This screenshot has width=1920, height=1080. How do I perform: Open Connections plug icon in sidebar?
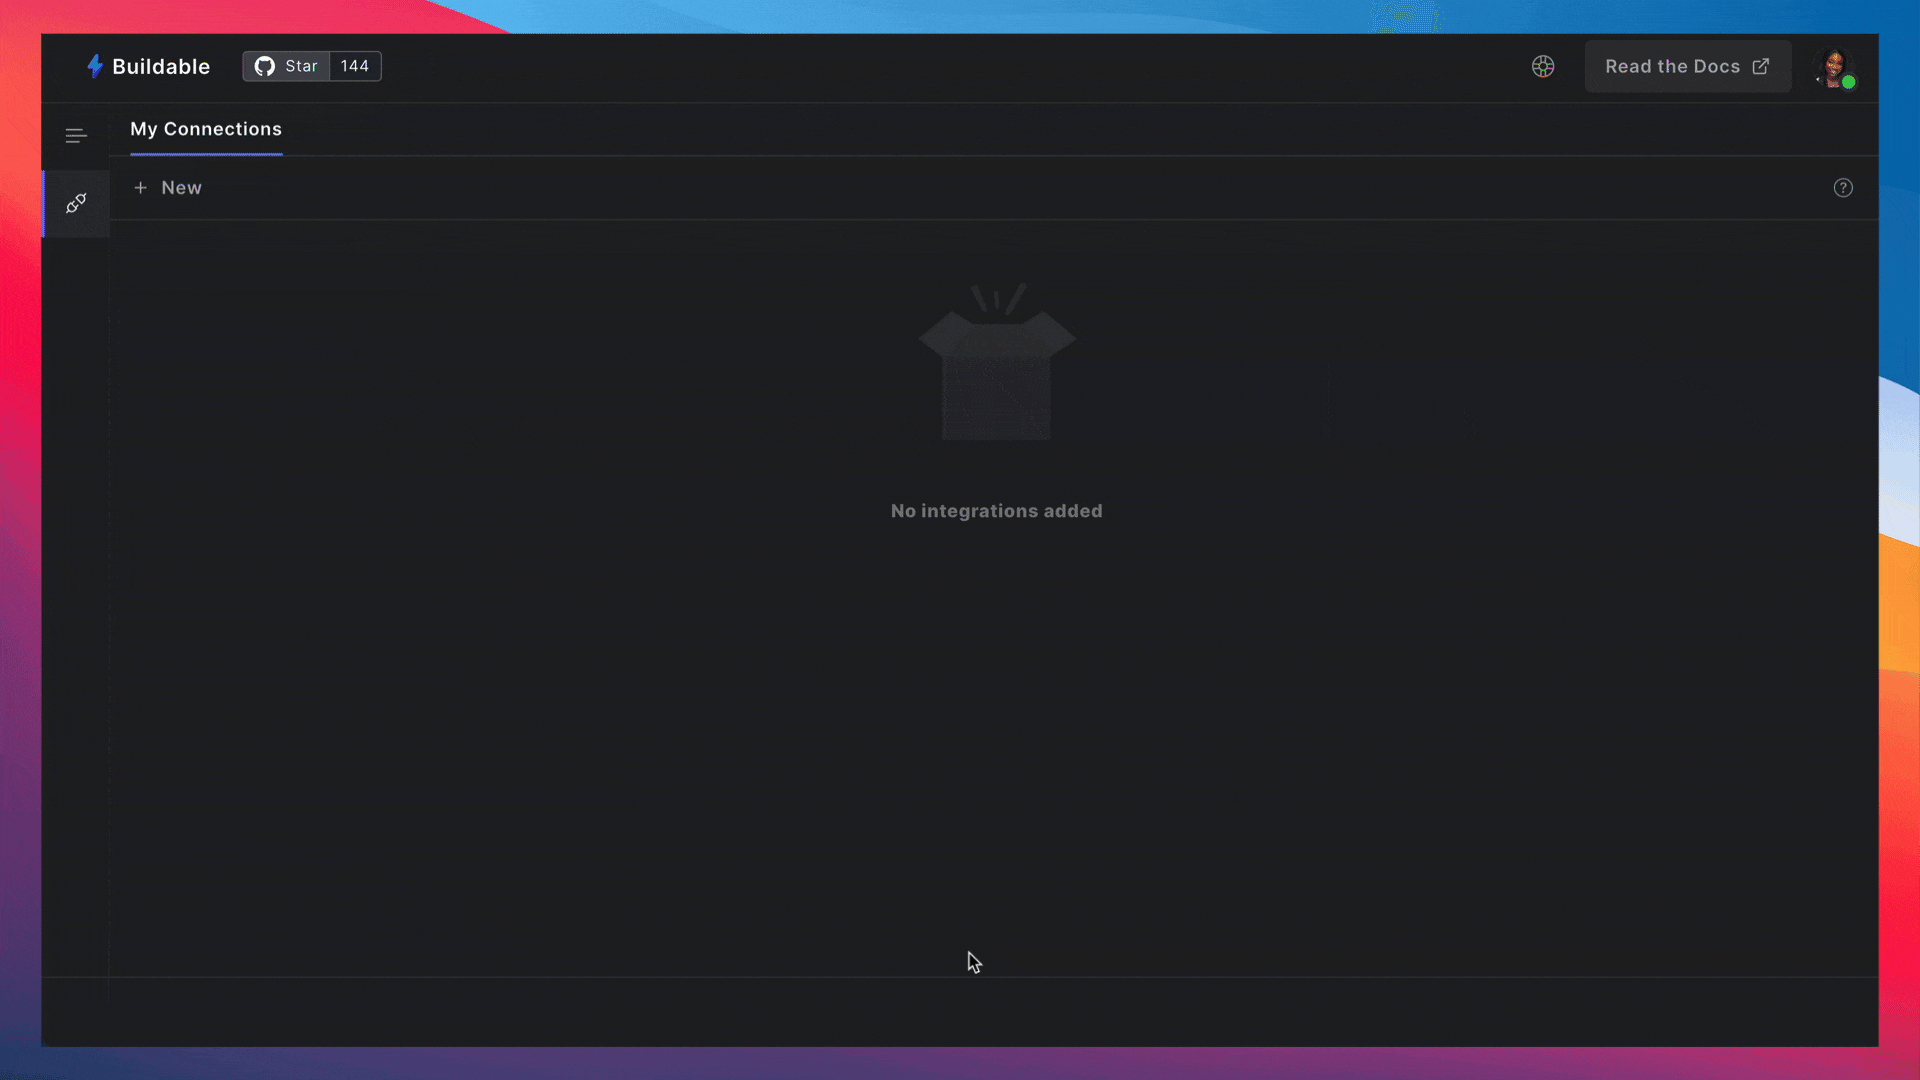tap(76, 204)
